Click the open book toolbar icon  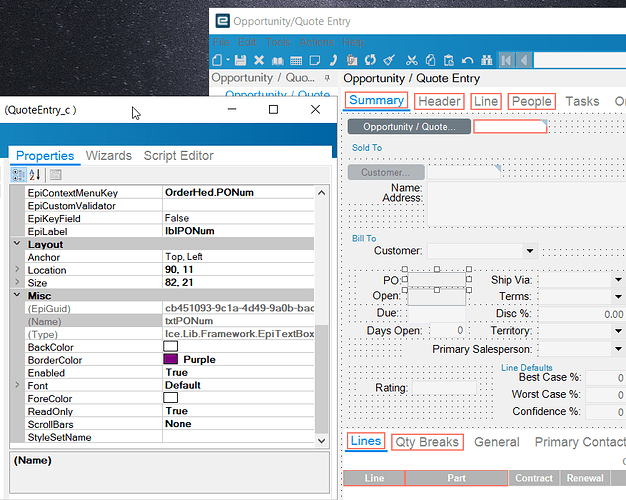pos(277,61)
